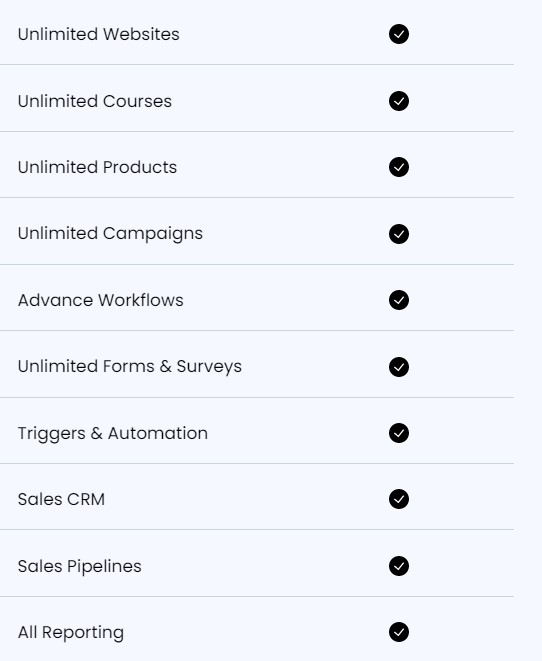Click the Advance Workflows feature label
The height and width of the screenshot is (661, 542).
click(x=101, y=300)
